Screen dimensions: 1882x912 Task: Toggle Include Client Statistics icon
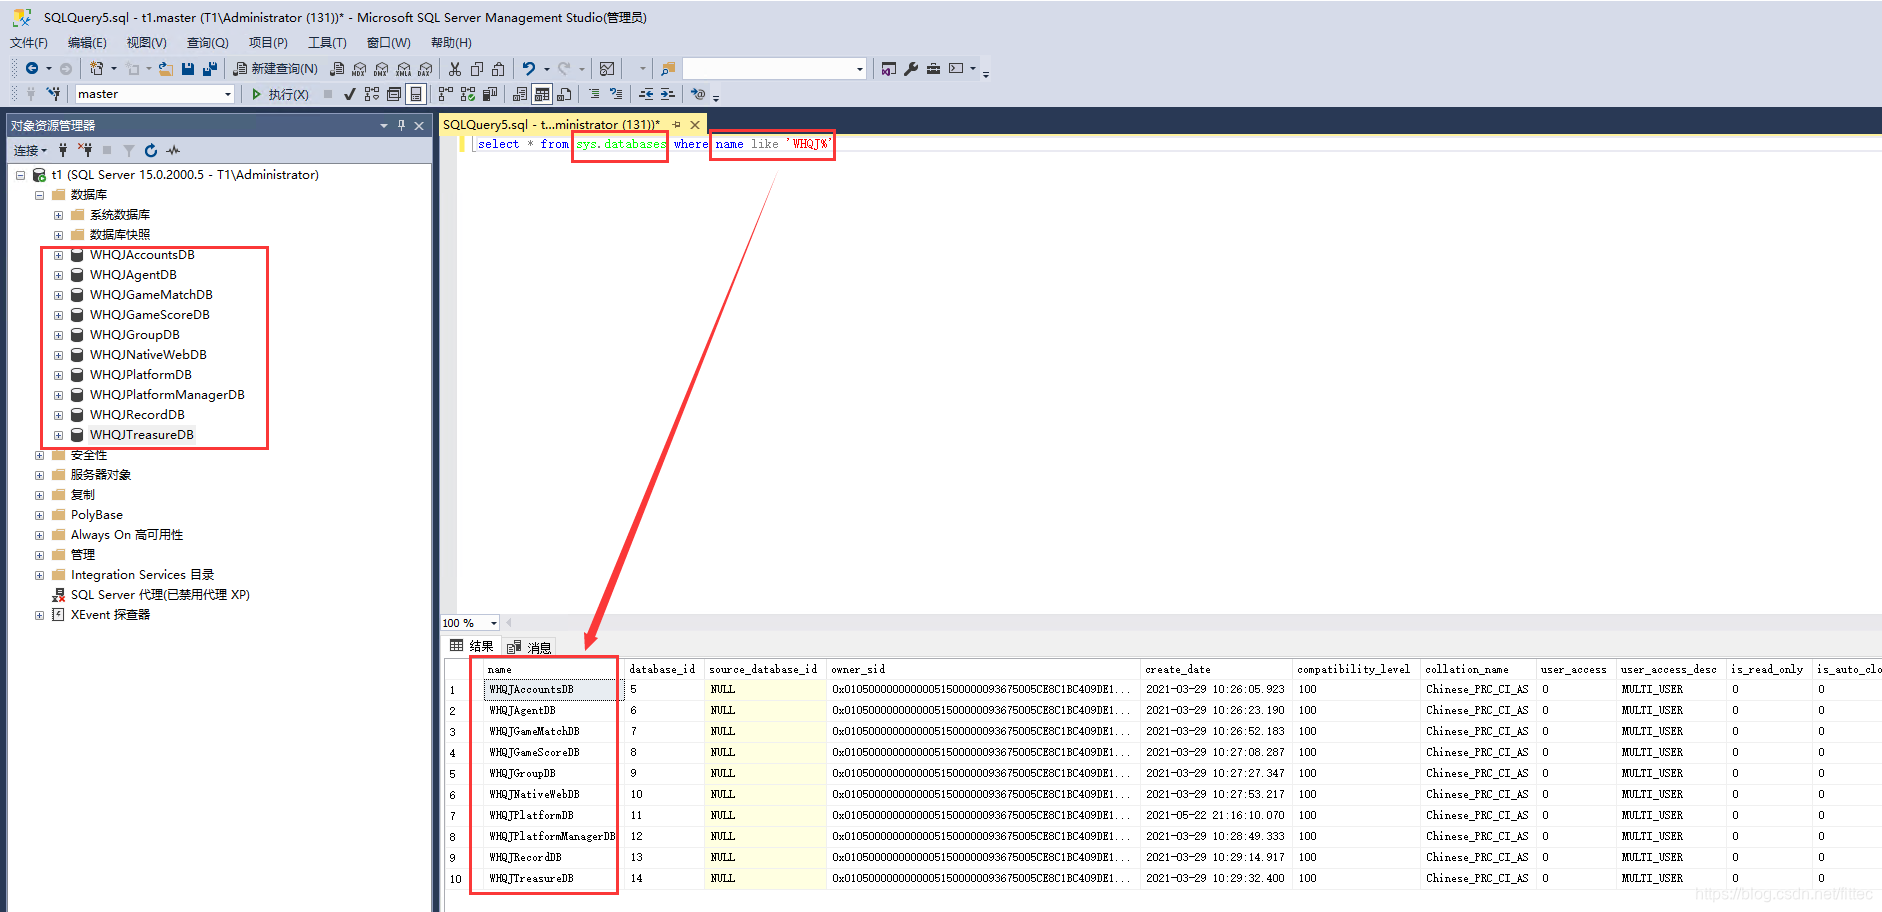(x=490, y=94)
